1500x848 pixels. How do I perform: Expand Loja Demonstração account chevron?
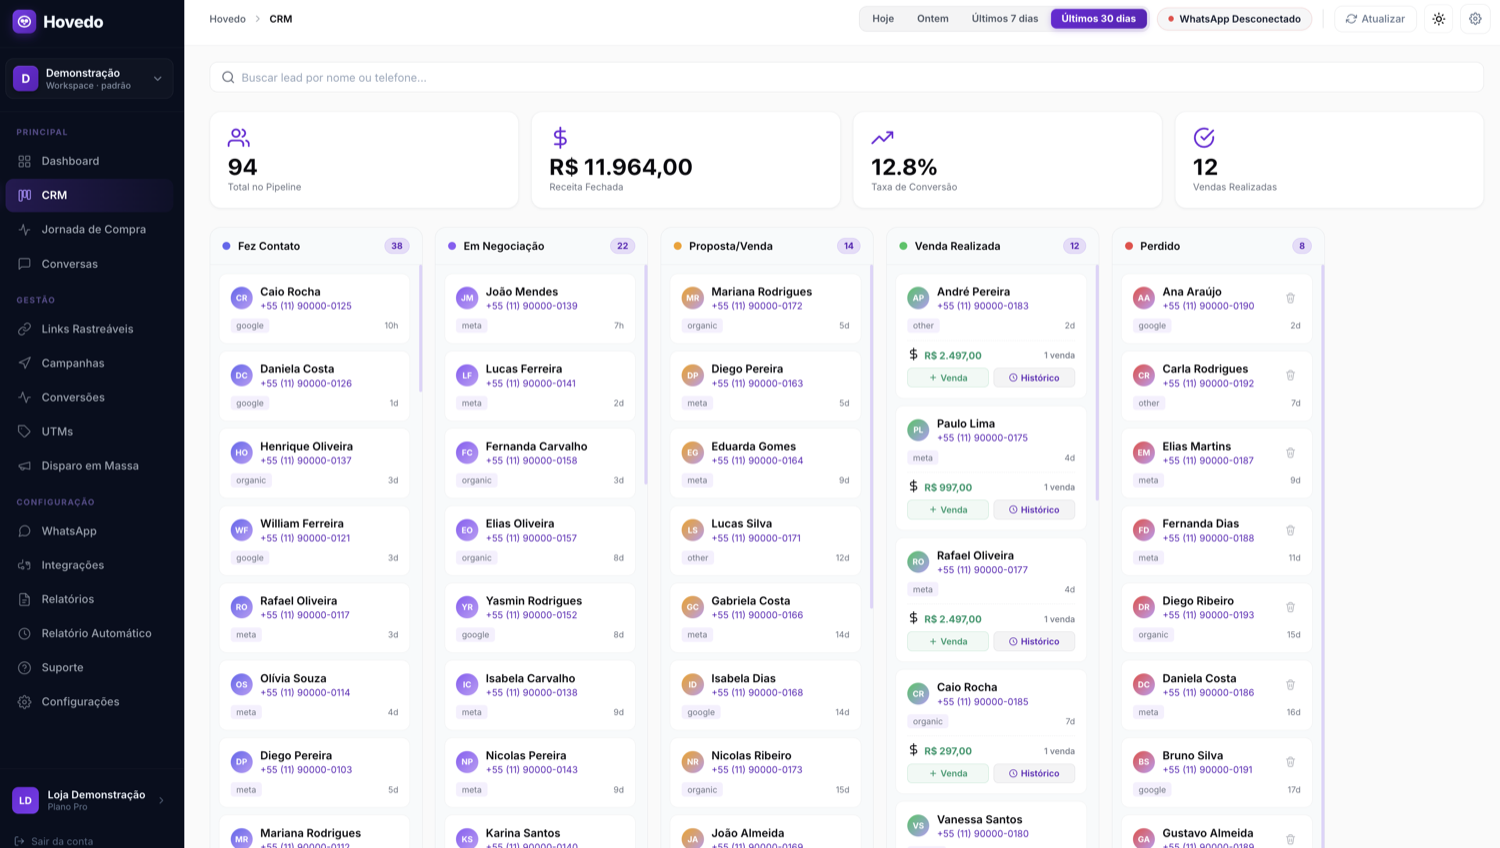(x=161, y=800)
